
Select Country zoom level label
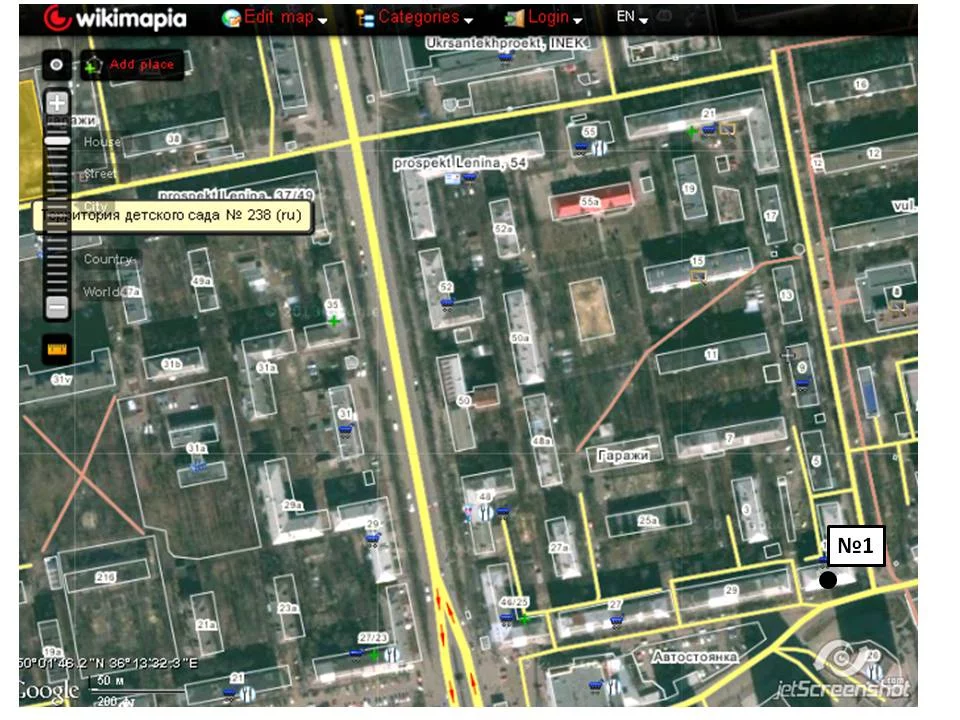click(x=108, y=259)
